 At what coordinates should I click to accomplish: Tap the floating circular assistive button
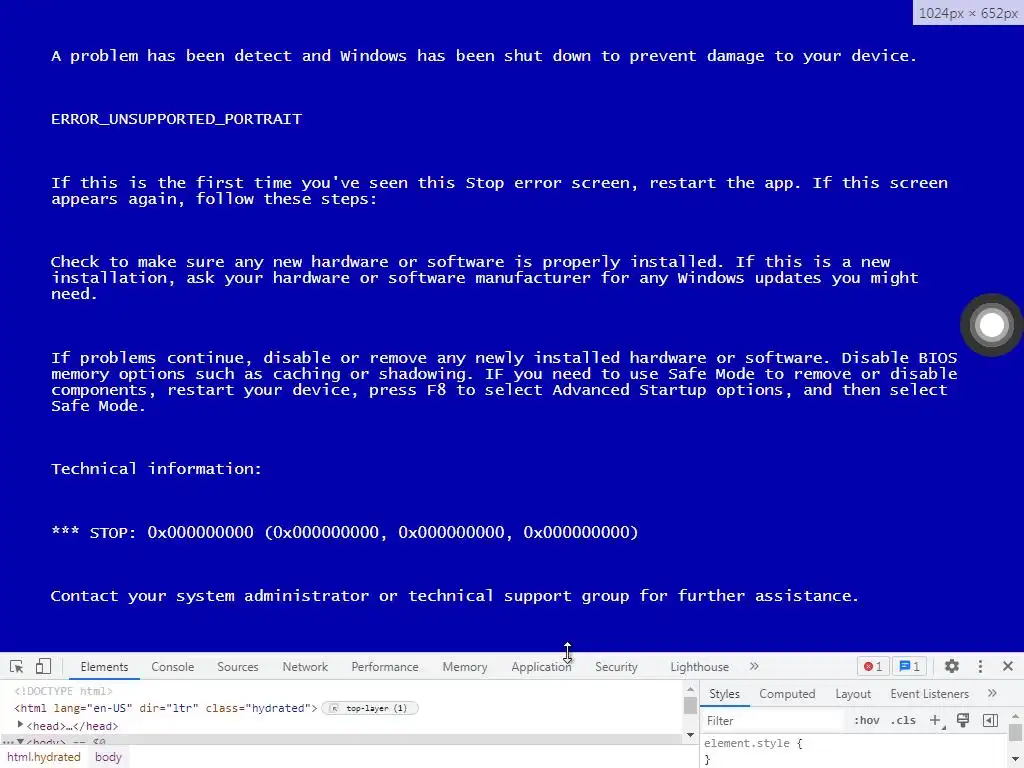coord(991,325)
